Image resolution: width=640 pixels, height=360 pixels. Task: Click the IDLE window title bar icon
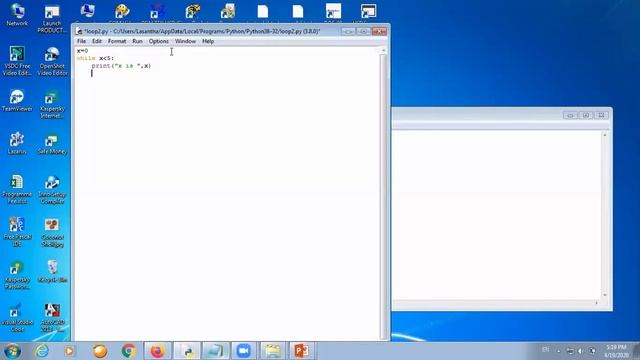(x=79, y=31)
